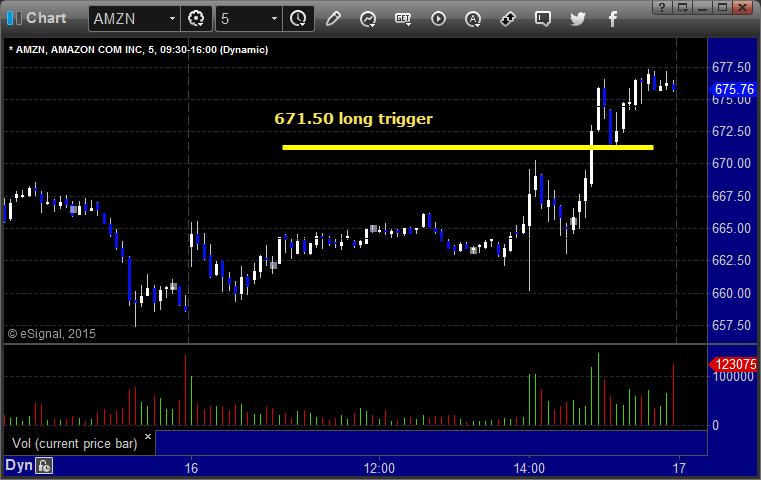Click the trade arrows icon
761x480 pixels.
pos(508,19)
